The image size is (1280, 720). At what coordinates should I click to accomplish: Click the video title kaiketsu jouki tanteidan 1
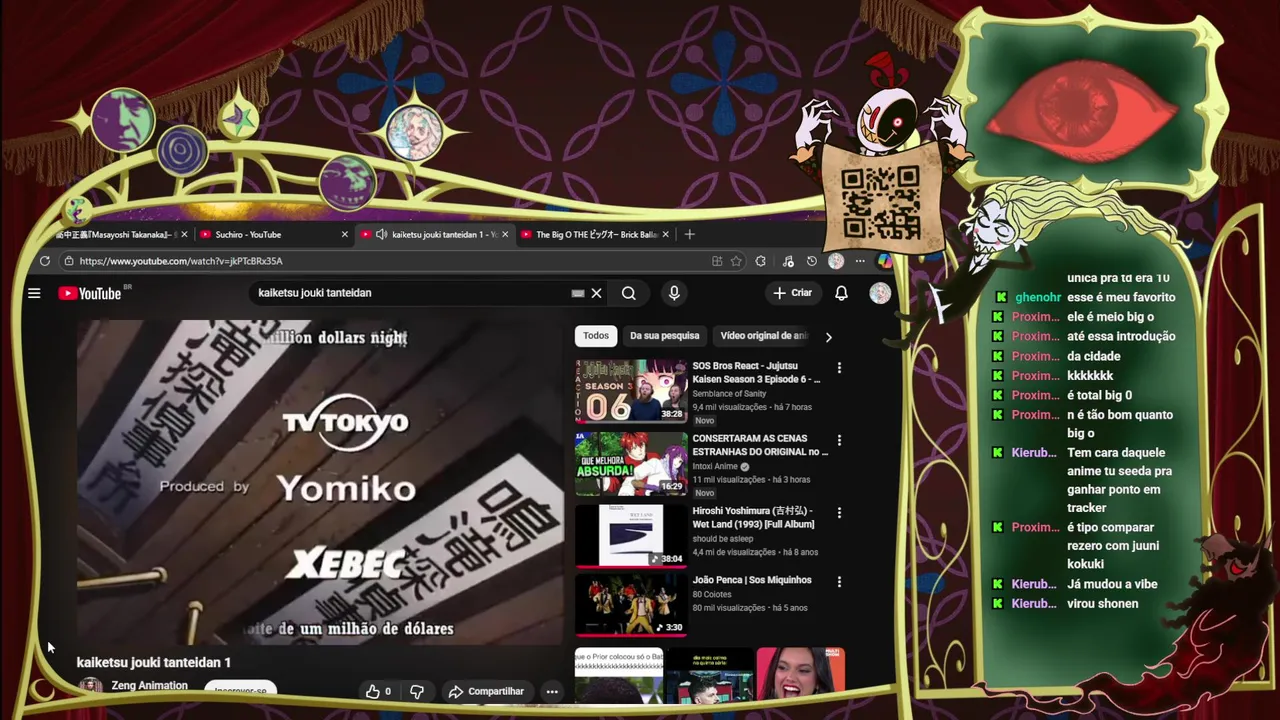[154, 662]
